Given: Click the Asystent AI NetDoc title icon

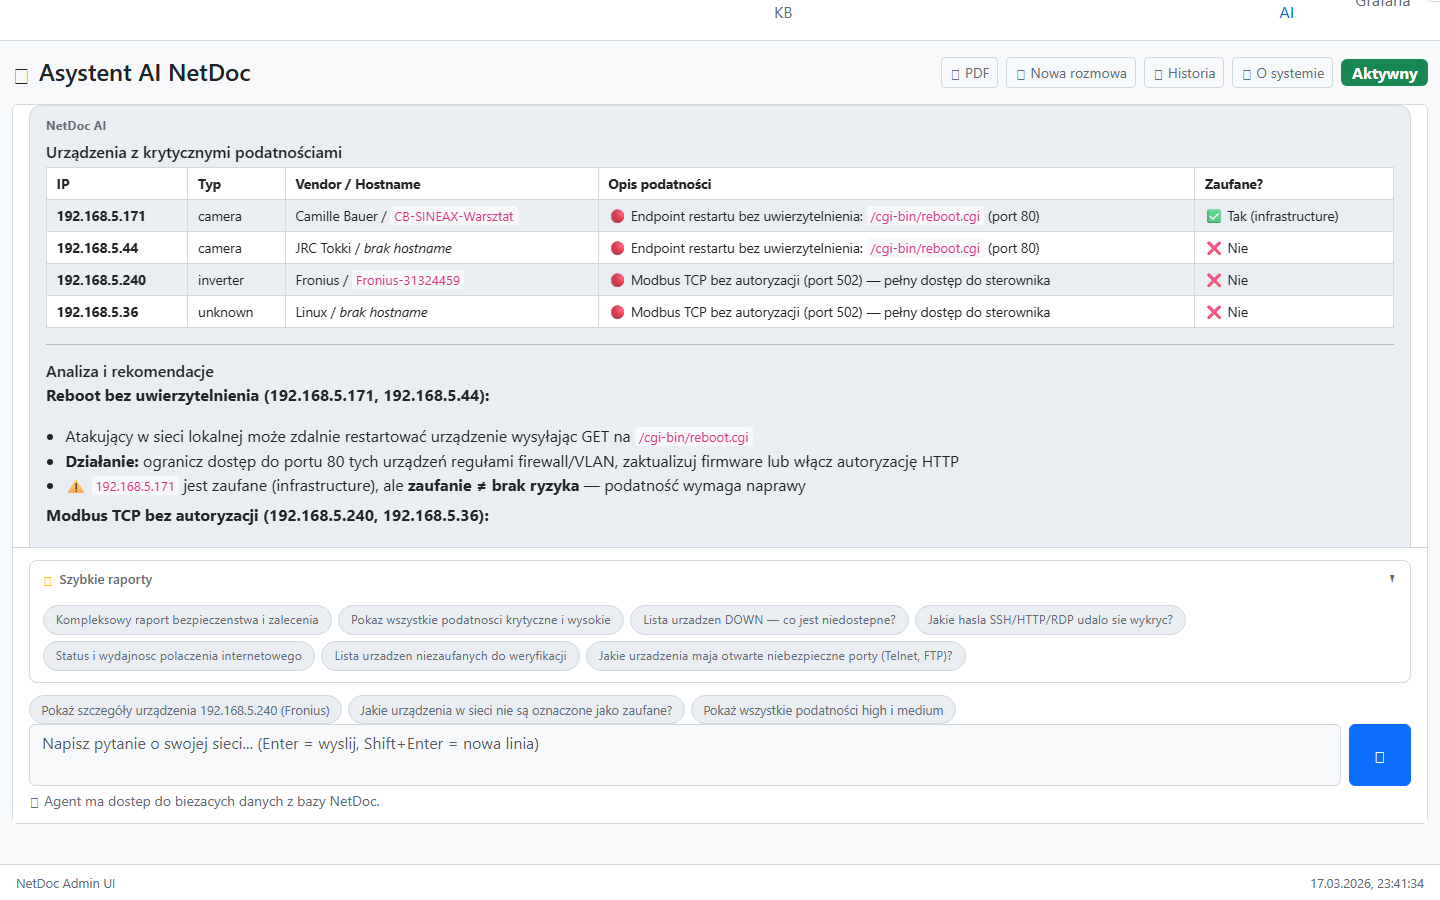Looking at the screenshot, I should pos(21,76).
